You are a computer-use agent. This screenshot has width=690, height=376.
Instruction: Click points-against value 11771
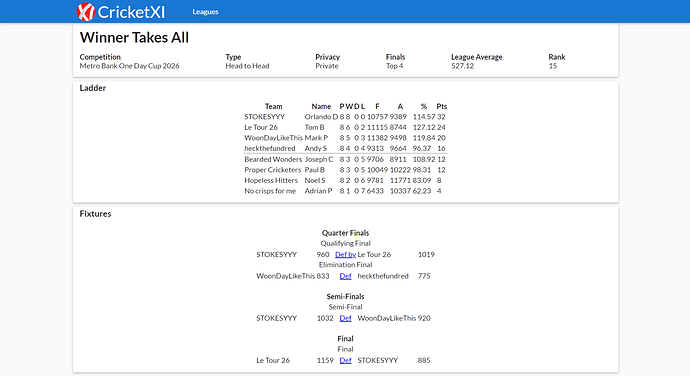point(400,181)
